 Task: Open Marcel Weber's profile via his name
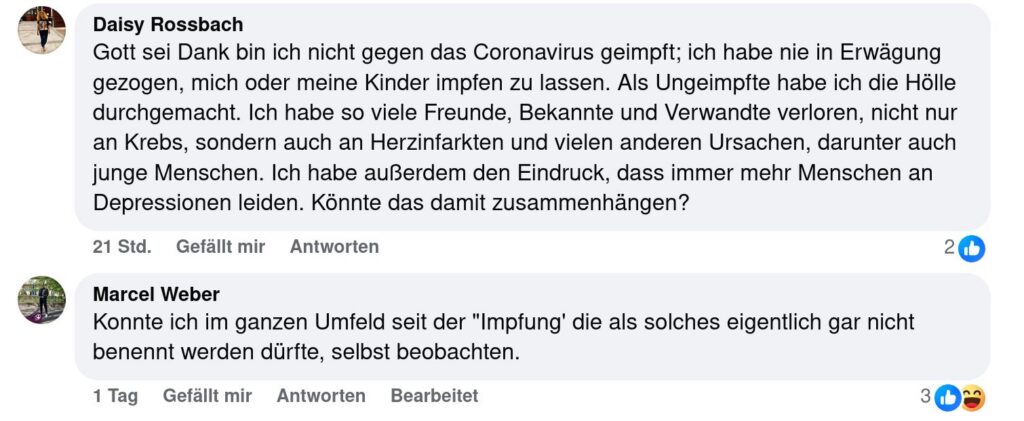pos(156,294)
